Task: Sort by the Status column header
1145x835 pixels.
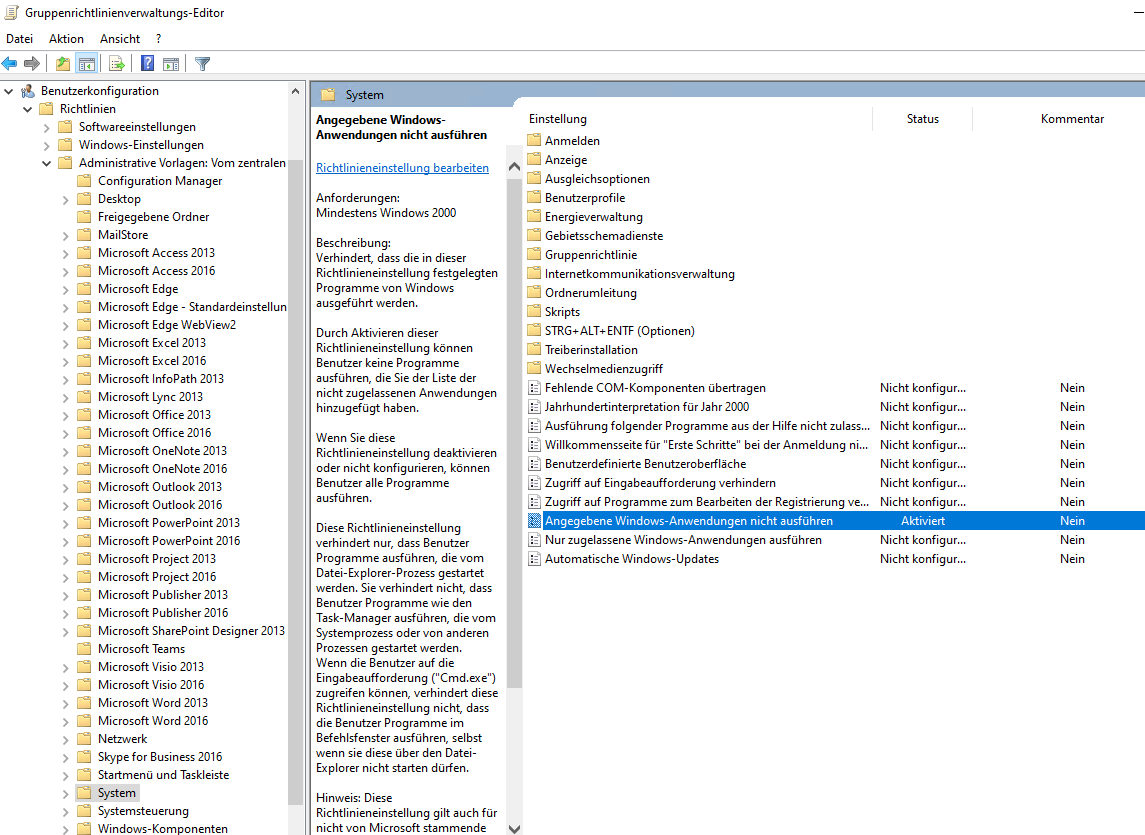Action: pyautogui.click(x=922, y=119)
